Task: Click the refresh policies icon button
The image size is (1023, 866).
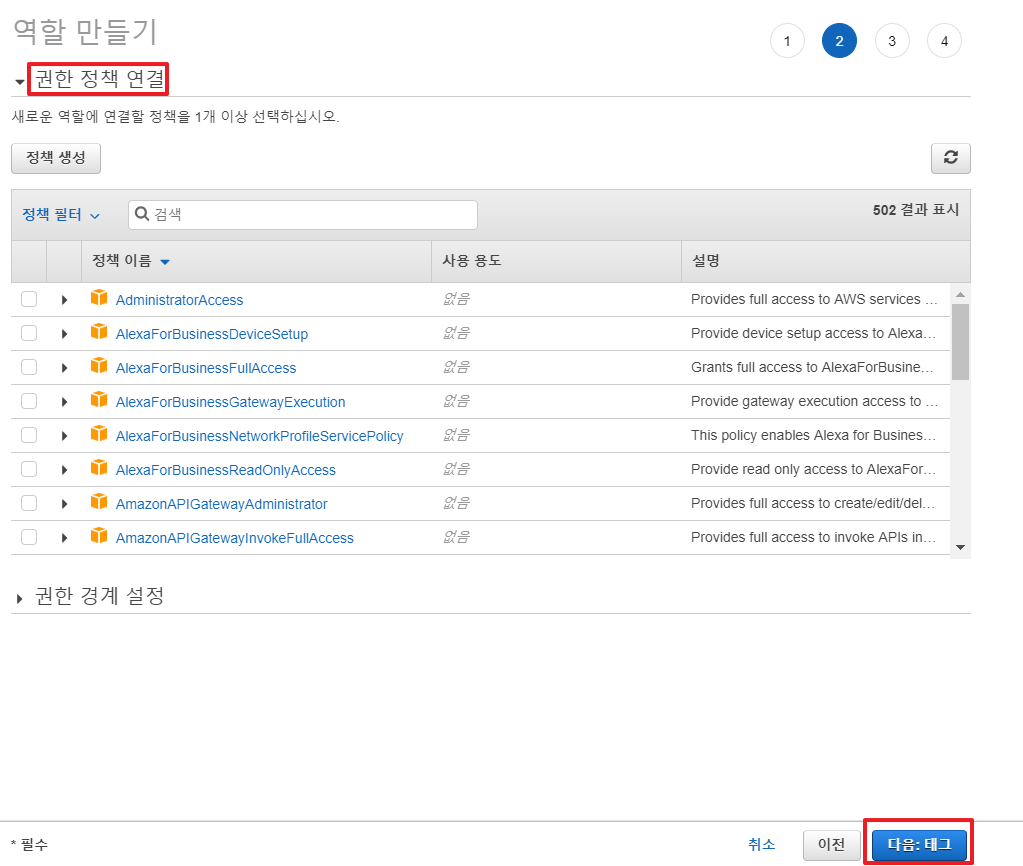Action: 950,158
